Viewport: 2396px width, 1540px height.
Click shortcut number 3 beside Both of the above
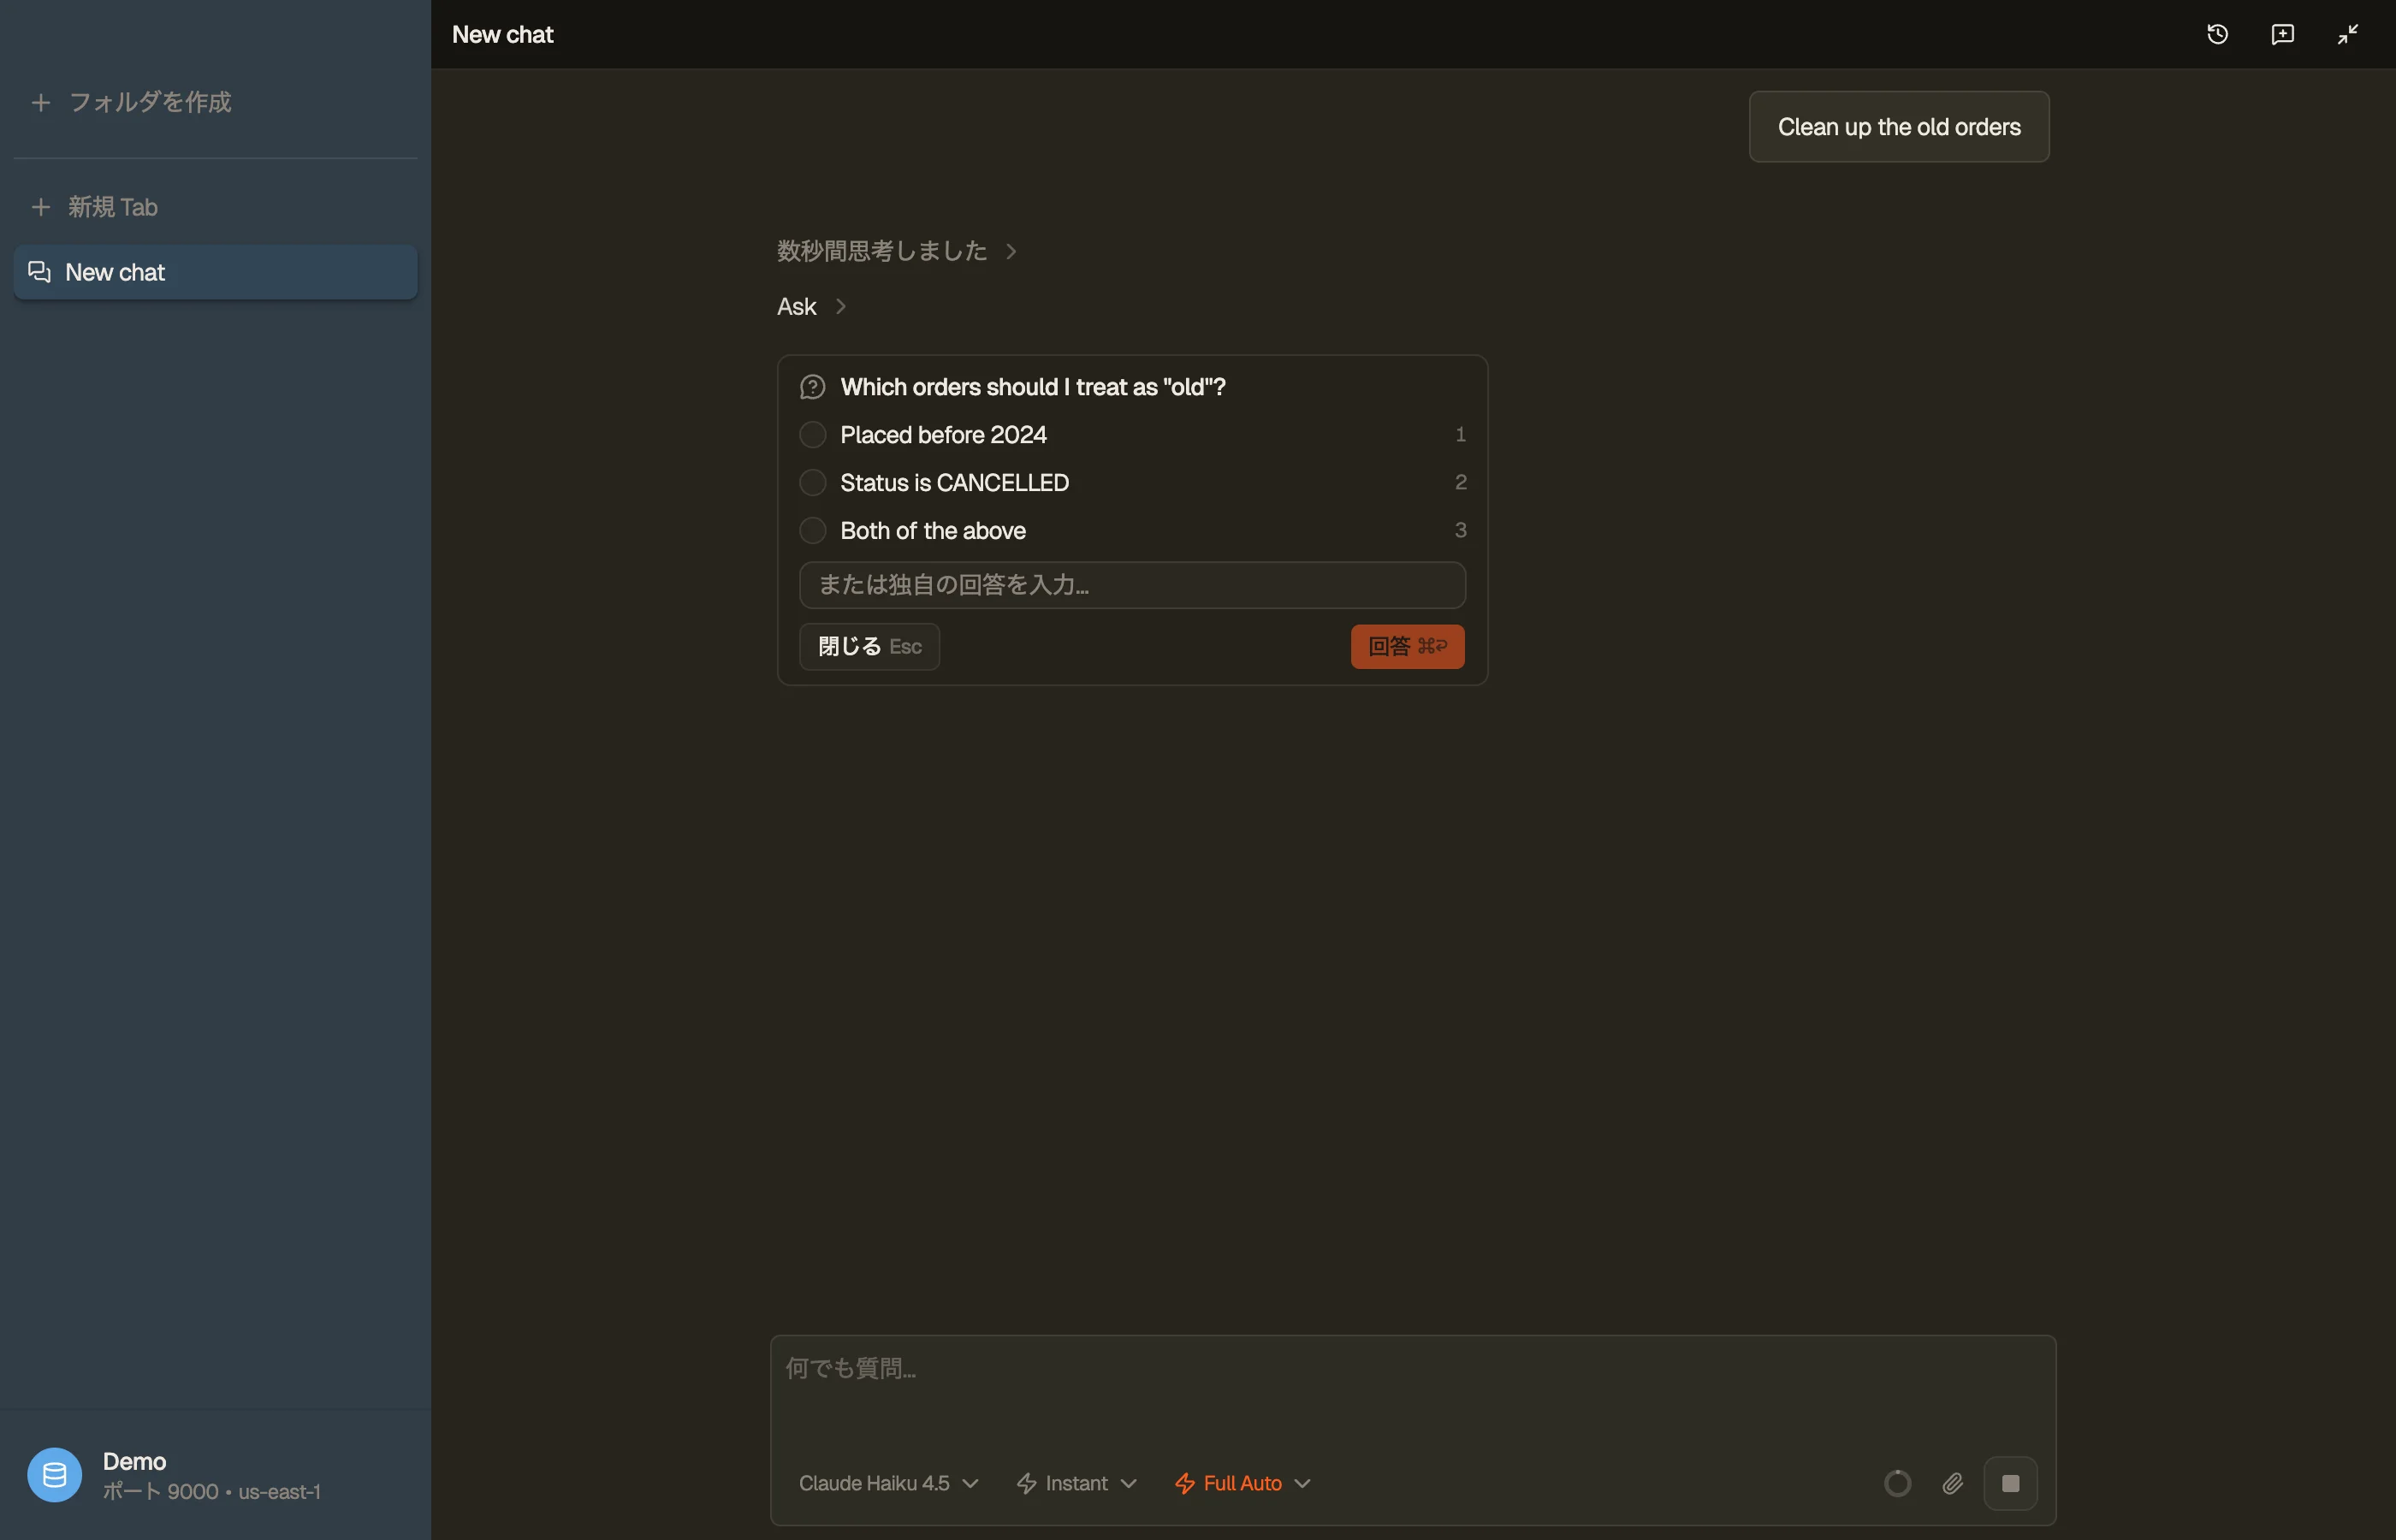click(1460, 530)
